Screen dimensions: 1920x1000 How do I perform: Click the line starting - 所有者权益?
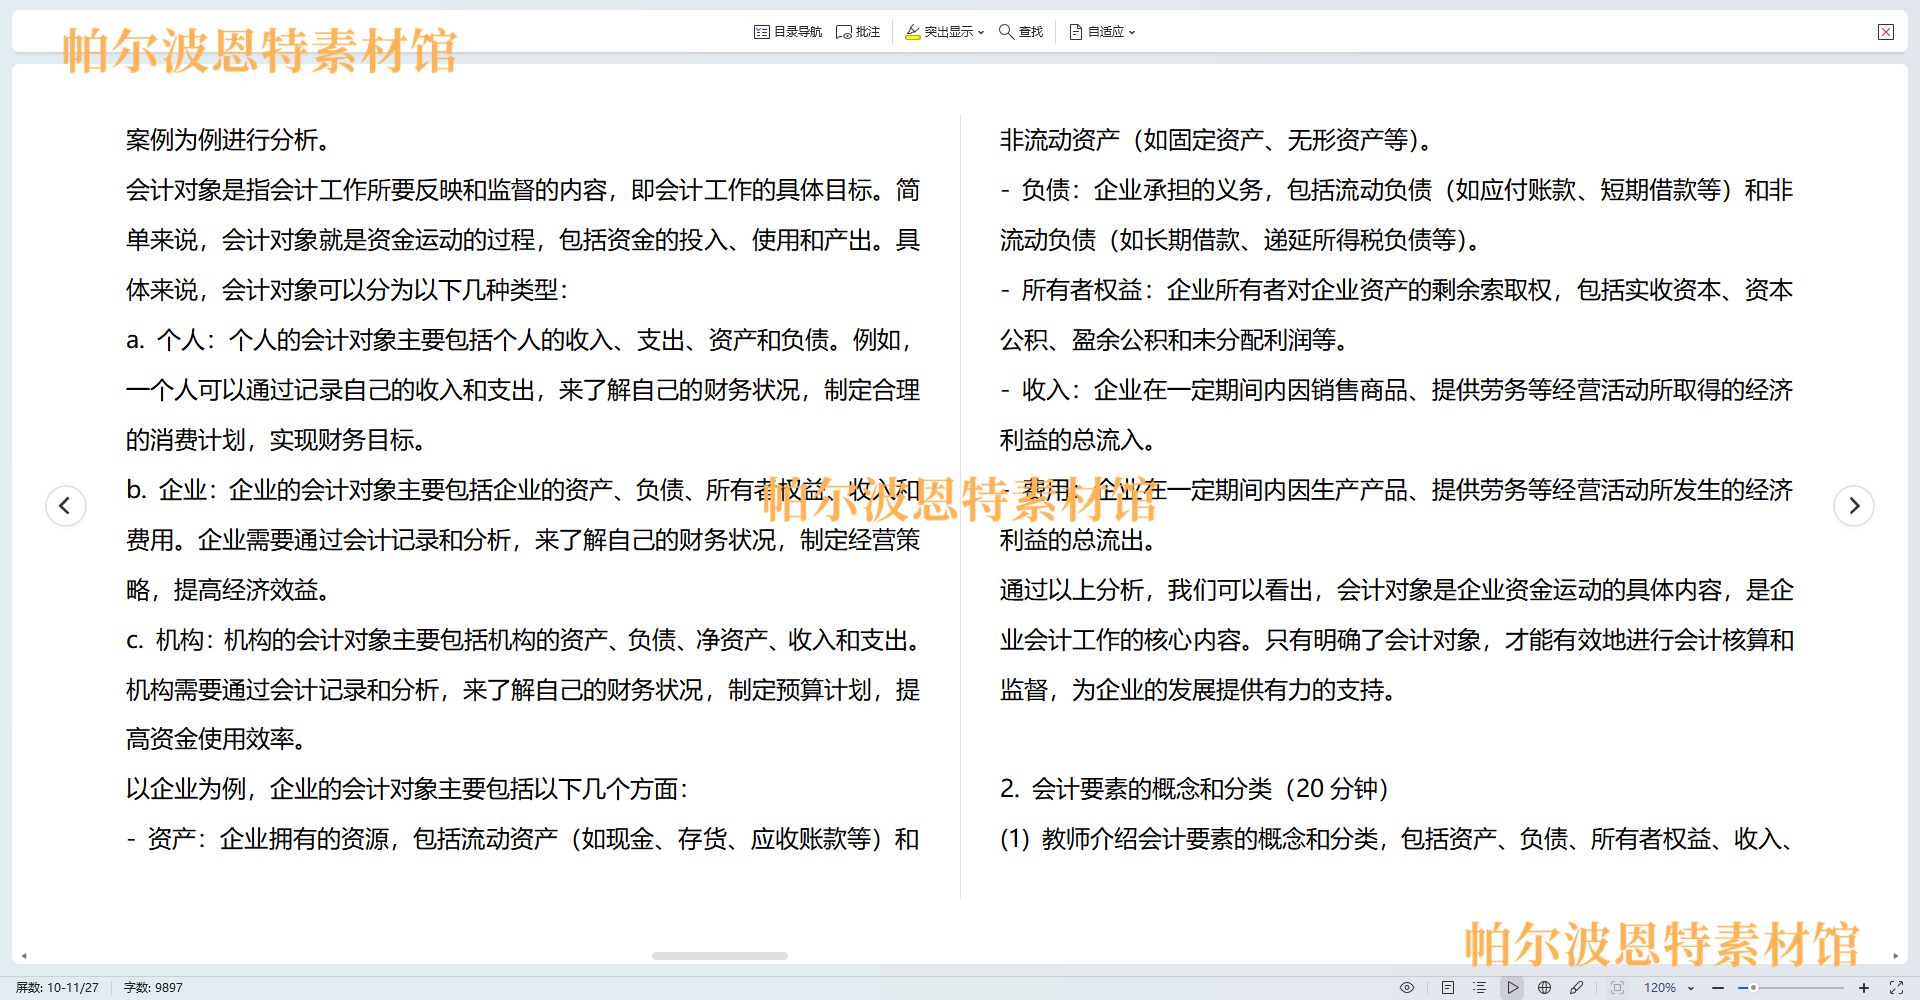click(x=1397, y=290)
